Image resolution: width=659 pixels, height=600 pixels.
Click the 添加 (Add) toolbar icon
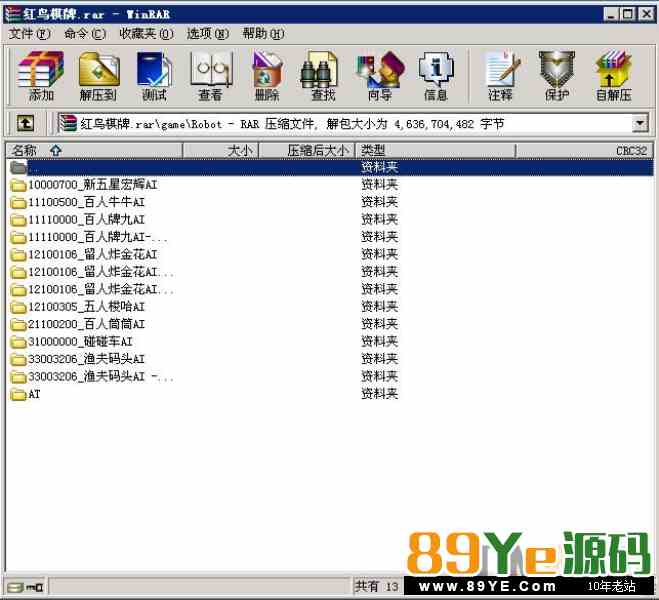[x=41, y=76]
